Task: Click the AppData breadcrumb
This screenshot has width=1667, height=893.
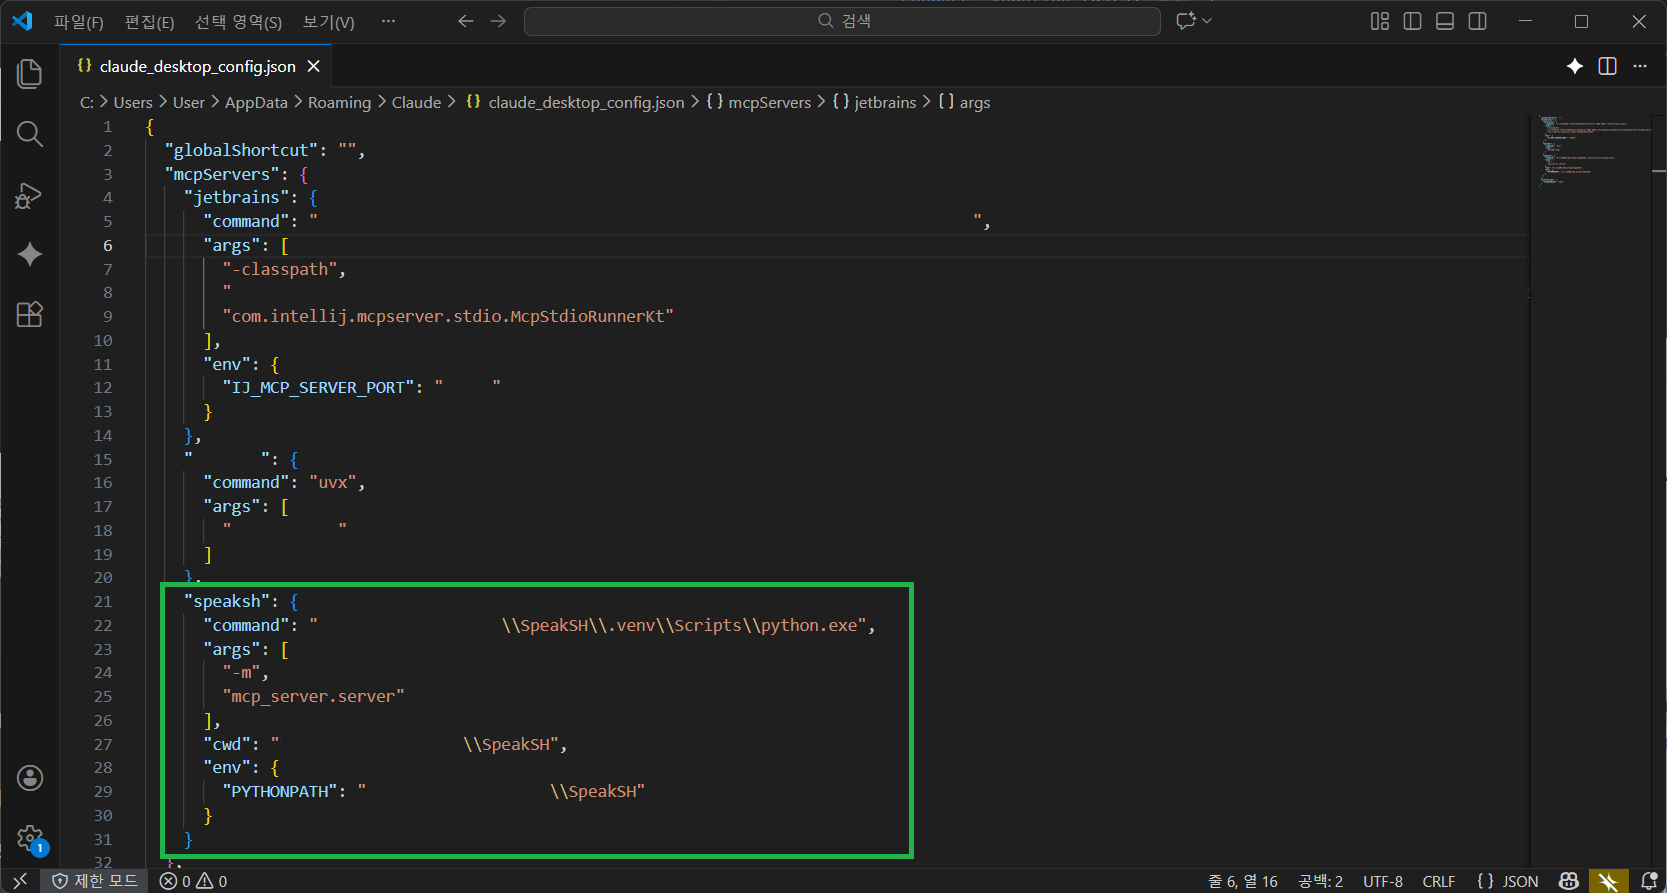Action: coord(256,102)
